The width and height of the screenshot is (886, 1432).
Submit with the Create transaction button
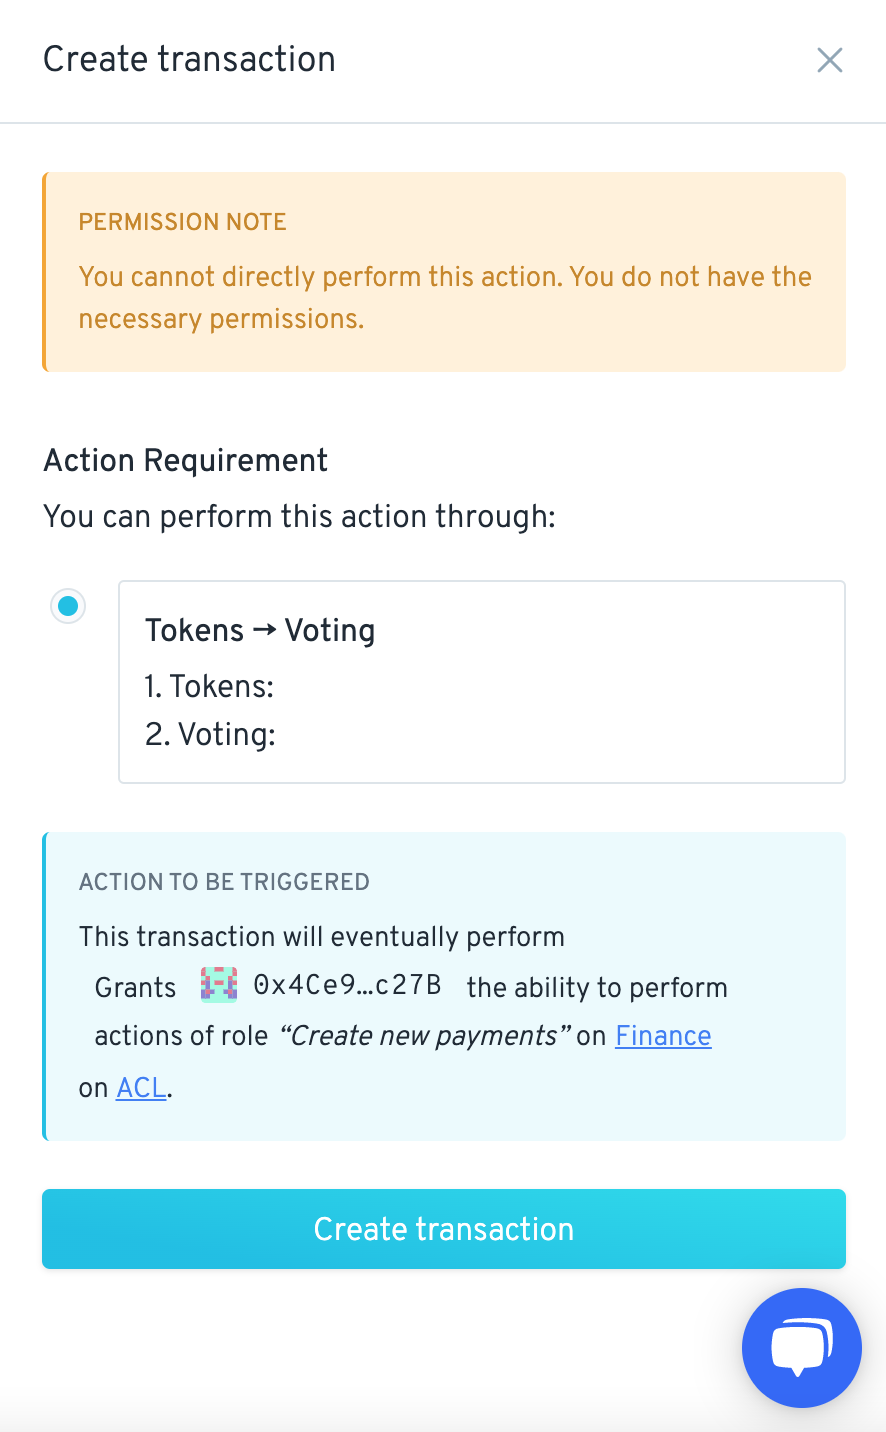(444, 1229)
